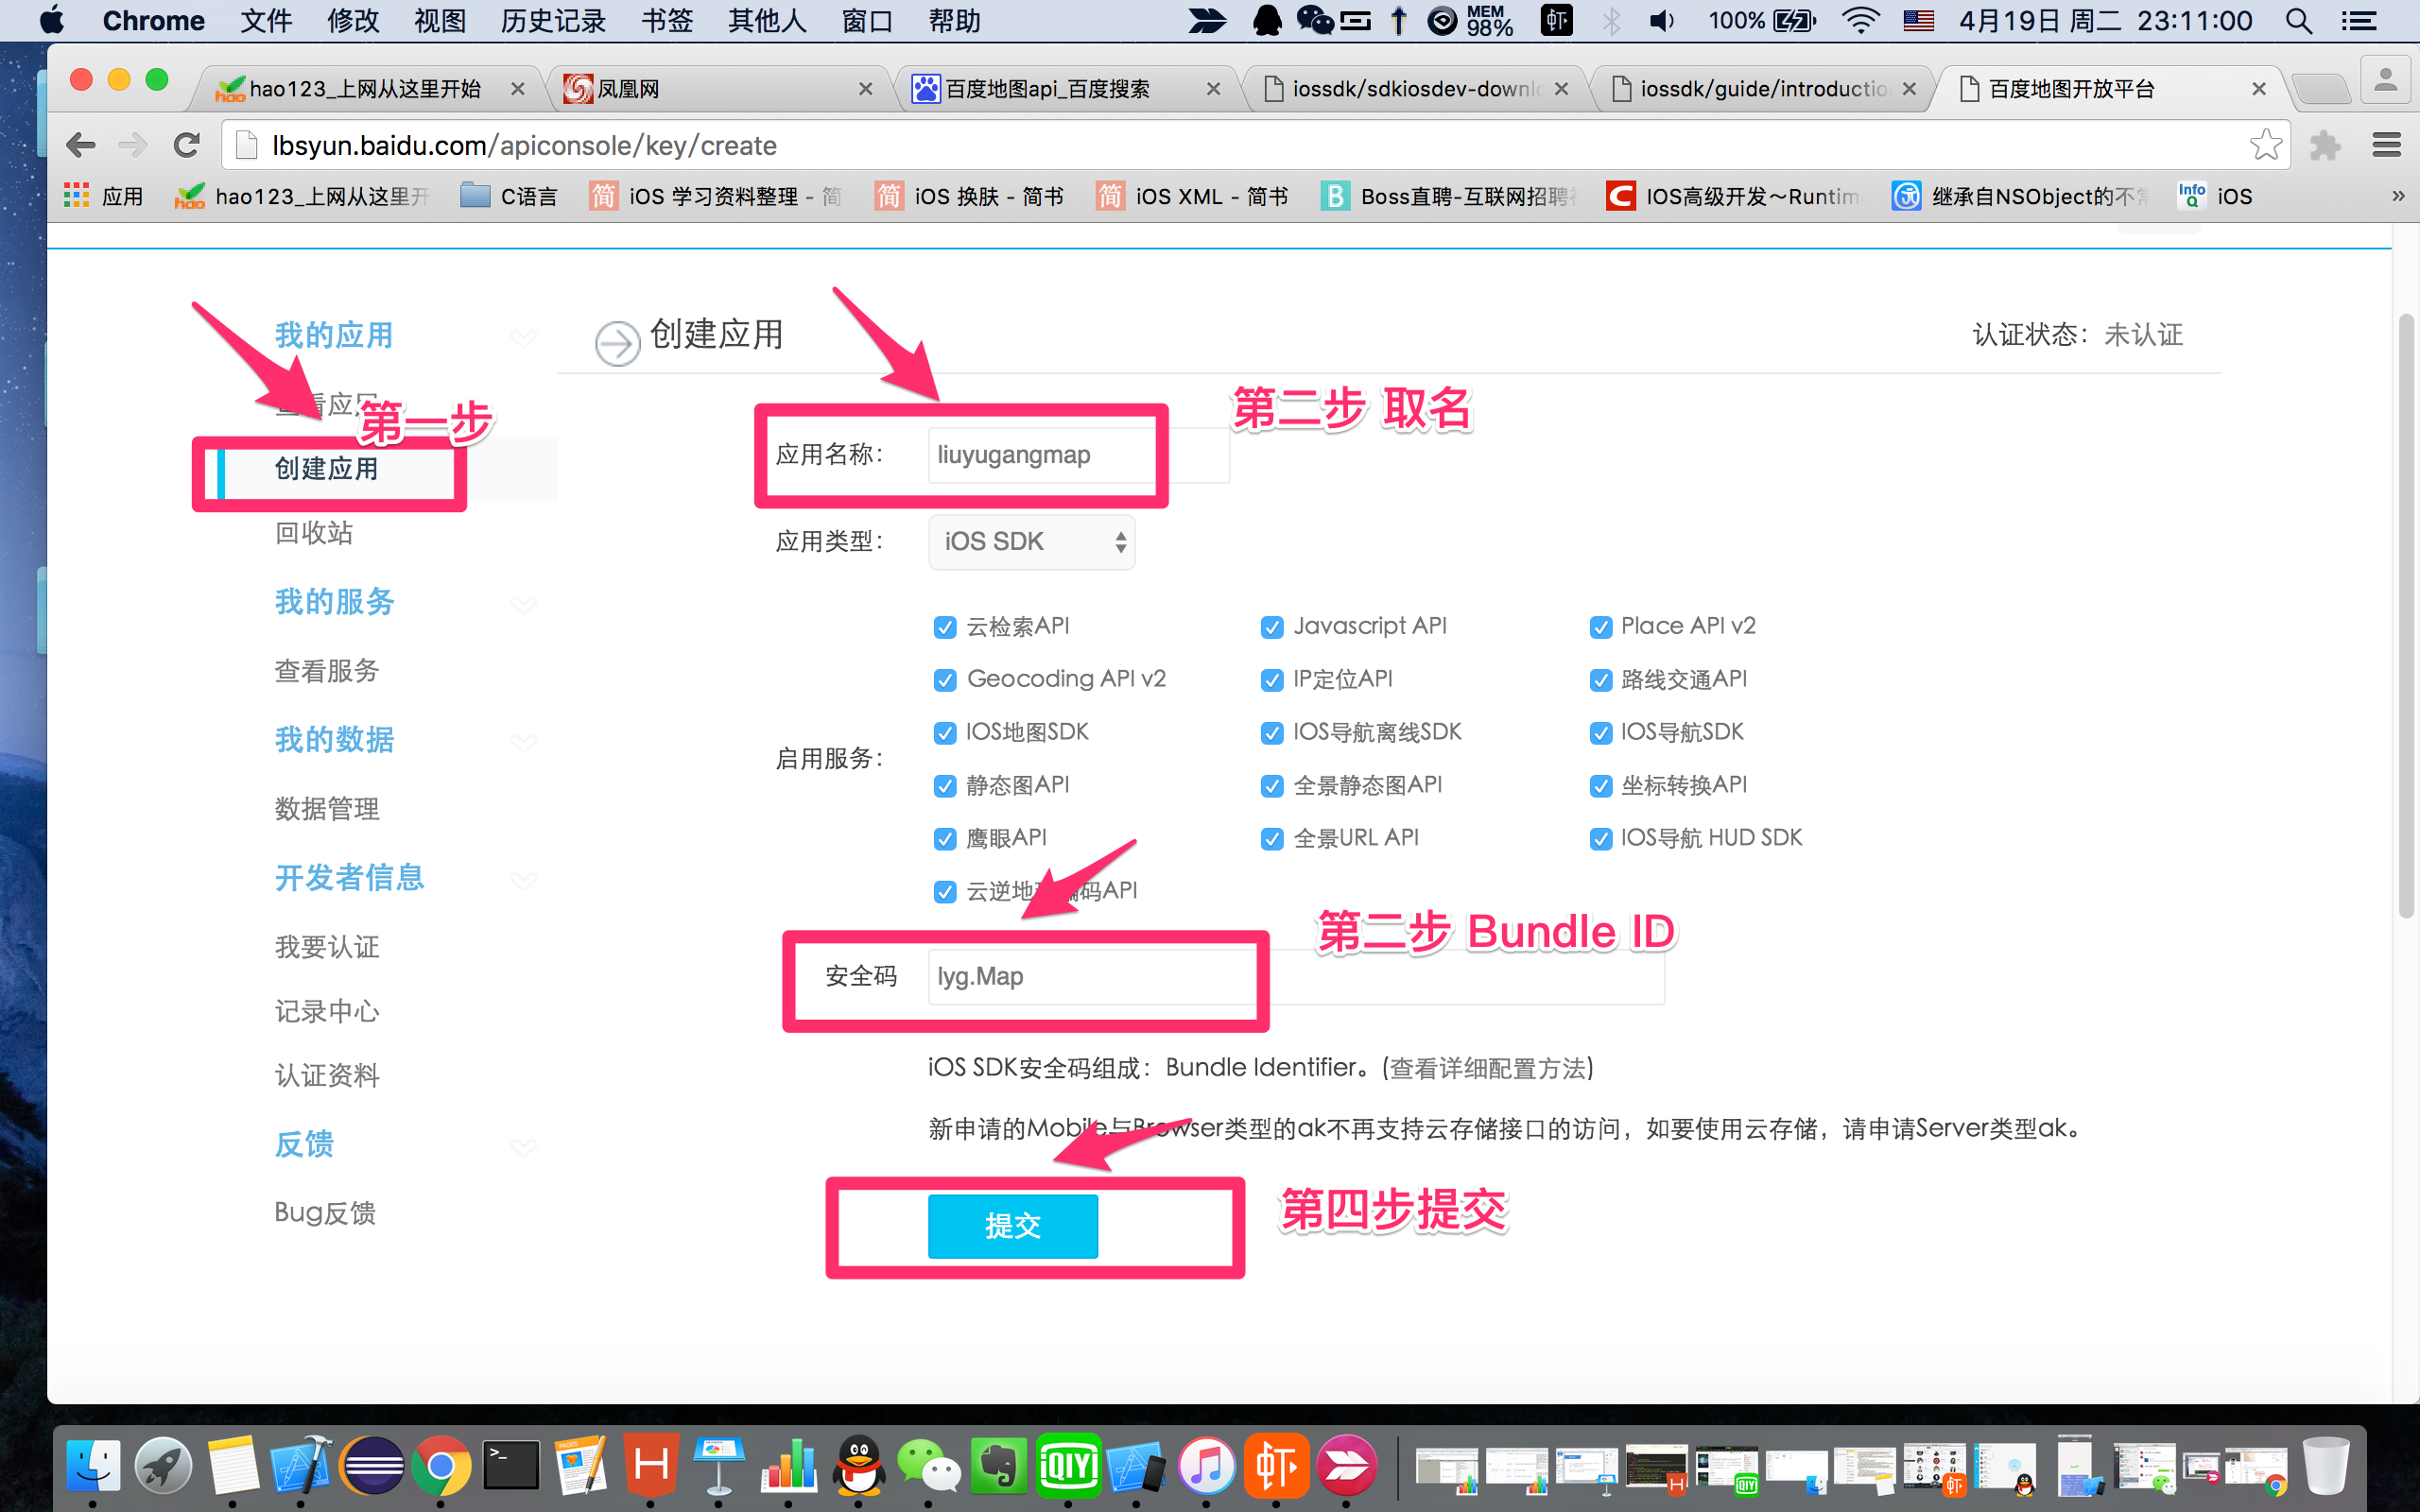
Task: Collapse the 我的服务 section chevron
Action: coord(524,604)
